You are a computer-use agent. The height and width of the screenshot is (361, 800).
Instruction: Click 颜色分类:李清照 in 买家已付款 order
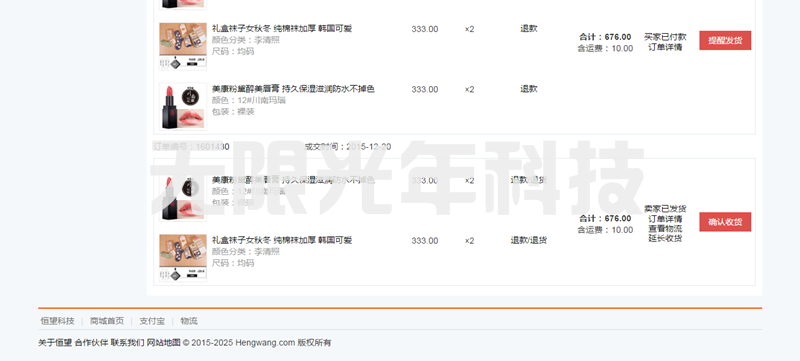[246, 40]
